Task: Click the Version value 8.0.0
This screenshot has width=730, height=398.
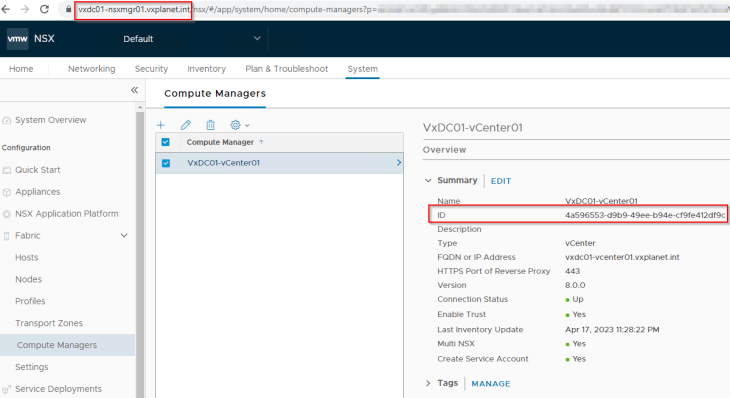Action: point(575,285)
